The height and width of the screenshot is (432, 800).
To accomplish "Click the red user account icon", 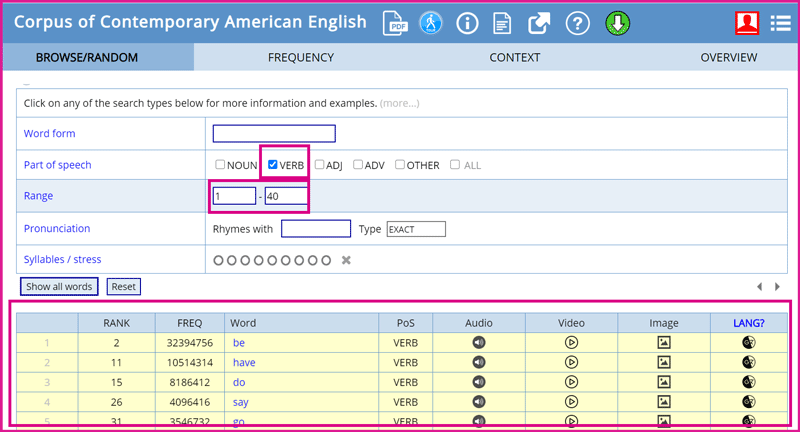I will (746, 23).
